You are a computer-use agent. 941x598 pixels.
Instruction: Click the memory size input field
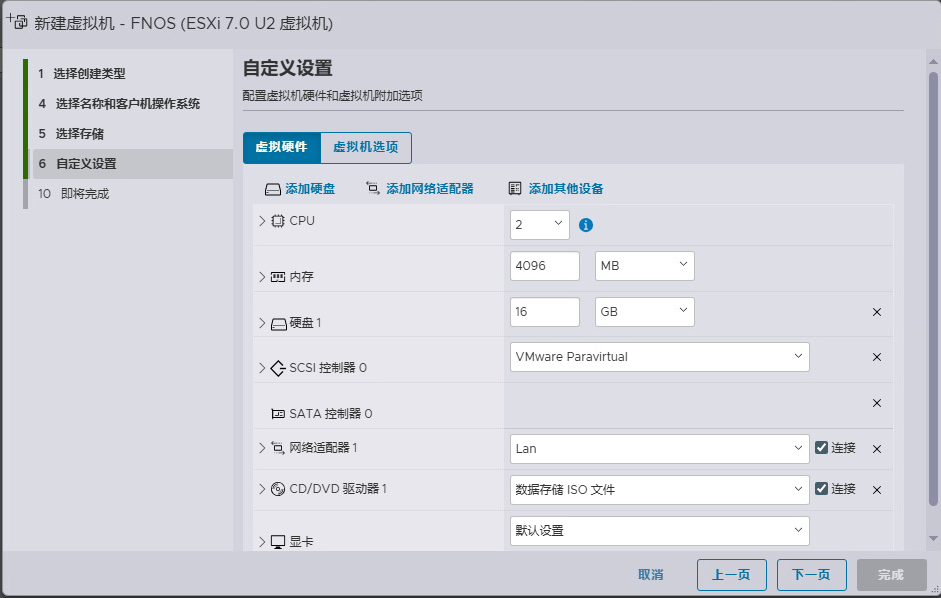(x=544, y=266)
